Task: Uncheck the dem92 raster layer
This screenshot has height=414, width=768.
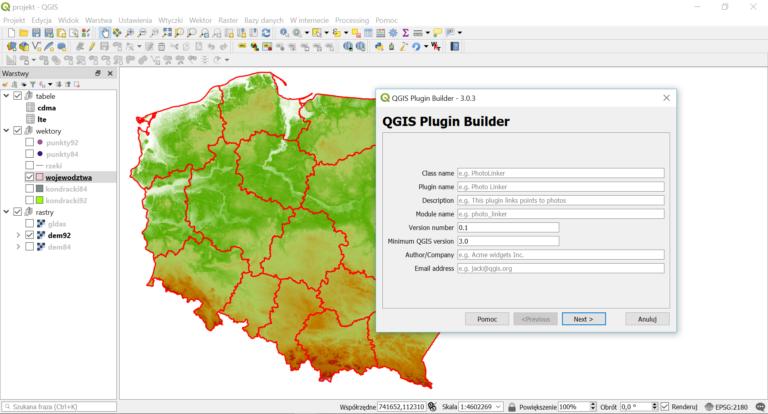Action: click(x=29, y=235)
